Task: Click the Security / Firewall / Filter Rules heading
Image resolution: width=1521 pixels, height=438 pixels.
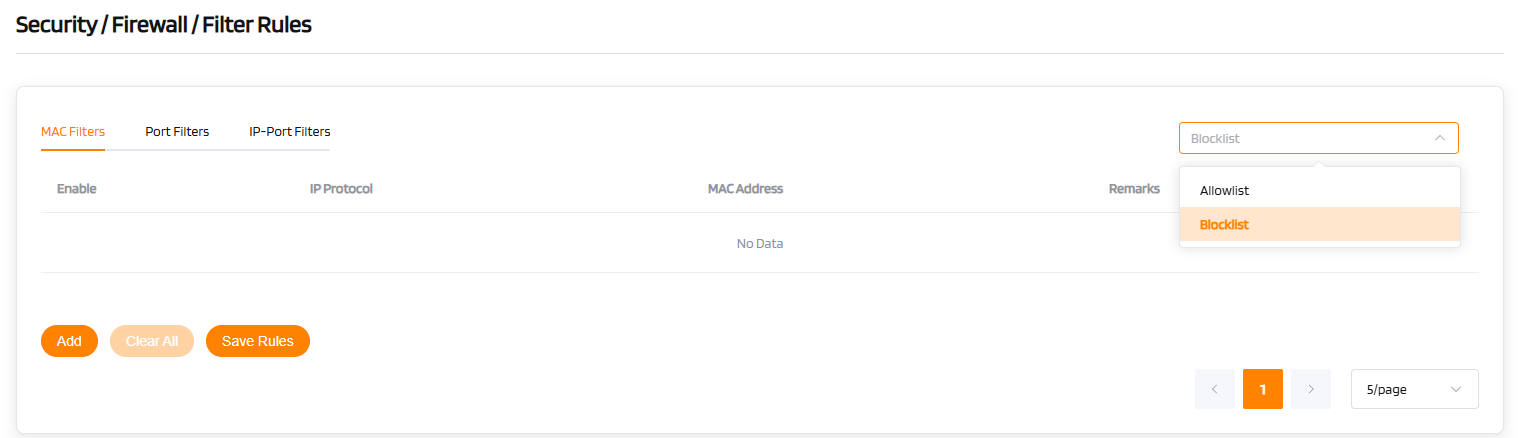Action: [164, 26]
